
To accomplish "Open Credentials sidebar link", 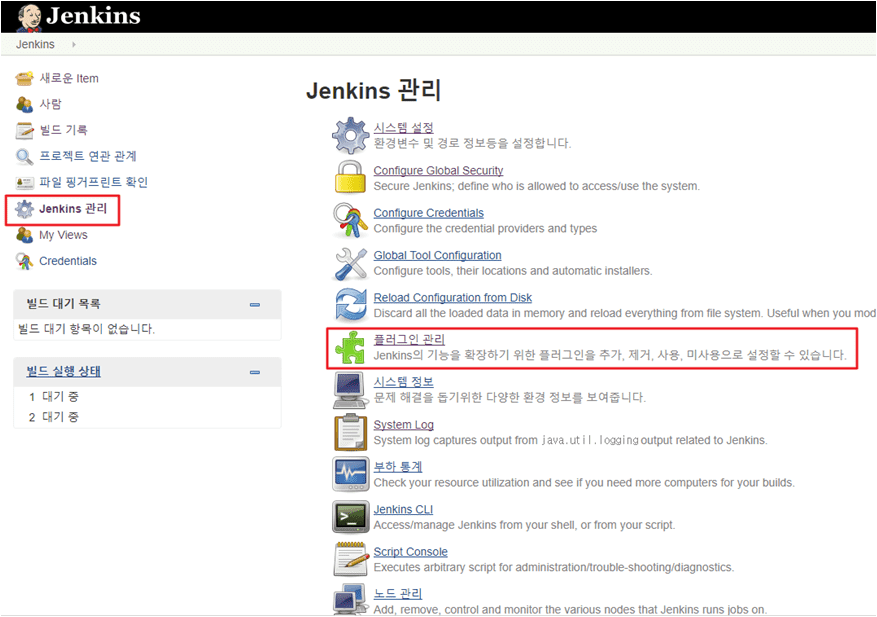I will [x=68, y=261].
